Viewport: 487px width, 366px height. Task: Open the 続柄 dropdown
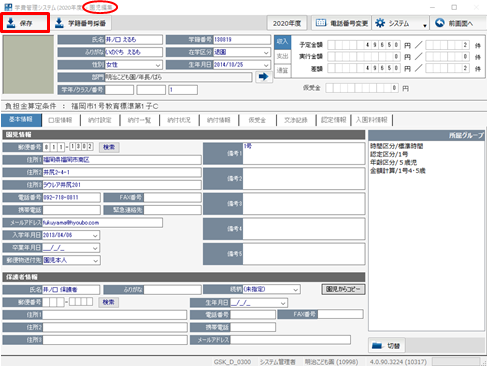click(x=295, y=290)
